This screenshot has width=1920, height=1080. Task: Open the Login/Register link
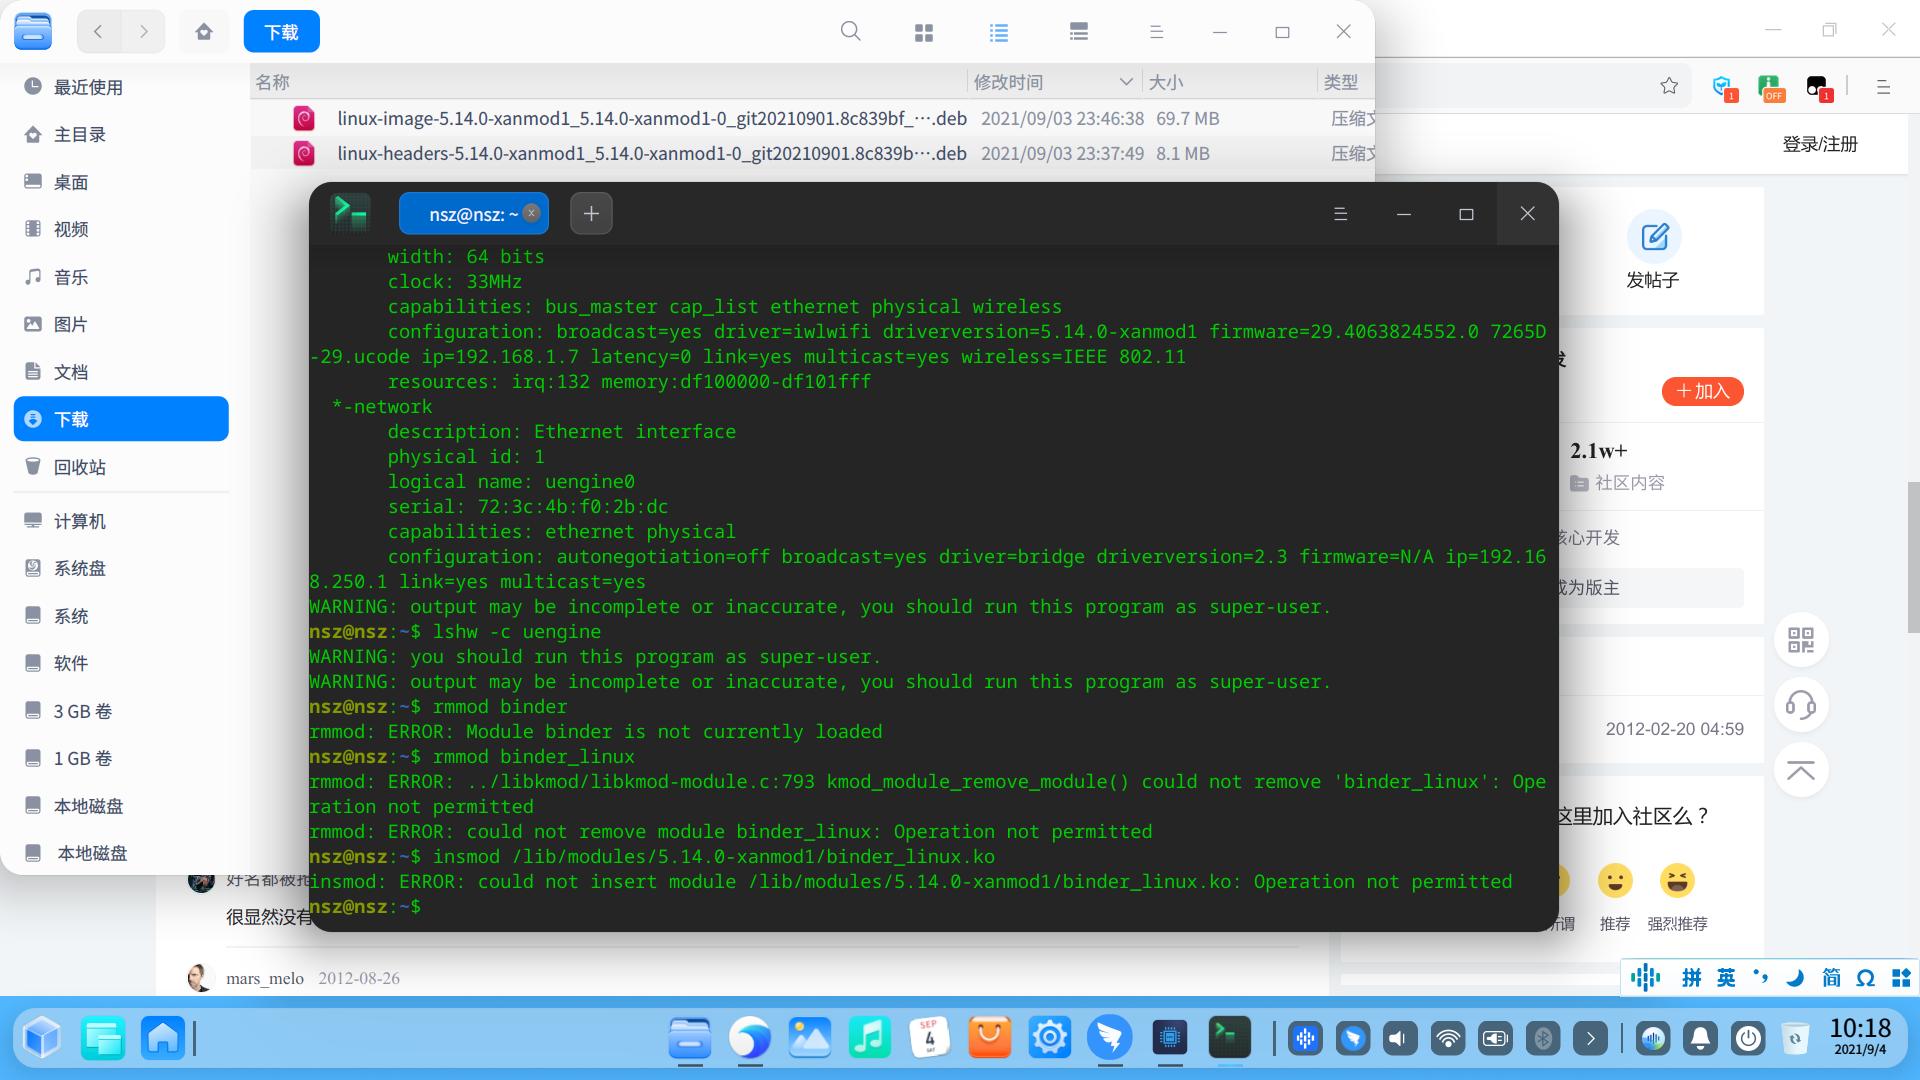click(1819, 144)
